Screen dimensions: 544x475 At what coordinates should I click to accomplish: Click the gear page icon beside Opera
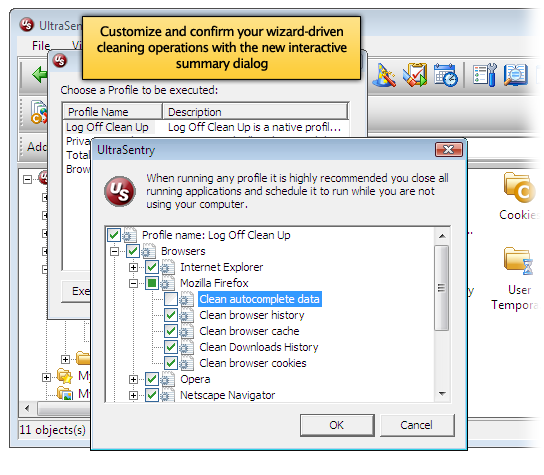pyautogui.click(x=168, y=379)
